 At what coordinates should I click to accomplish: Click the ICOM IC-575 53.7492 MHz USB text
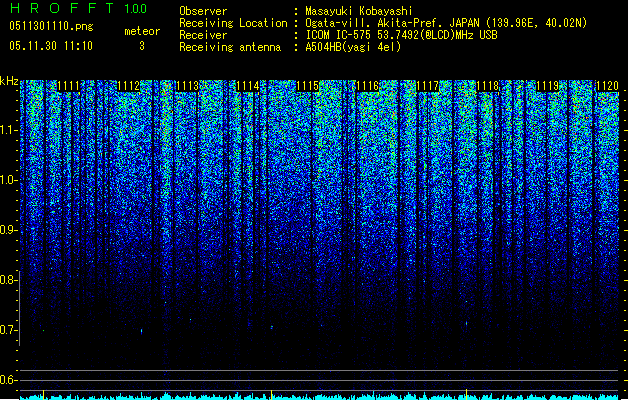click(401, 35)
